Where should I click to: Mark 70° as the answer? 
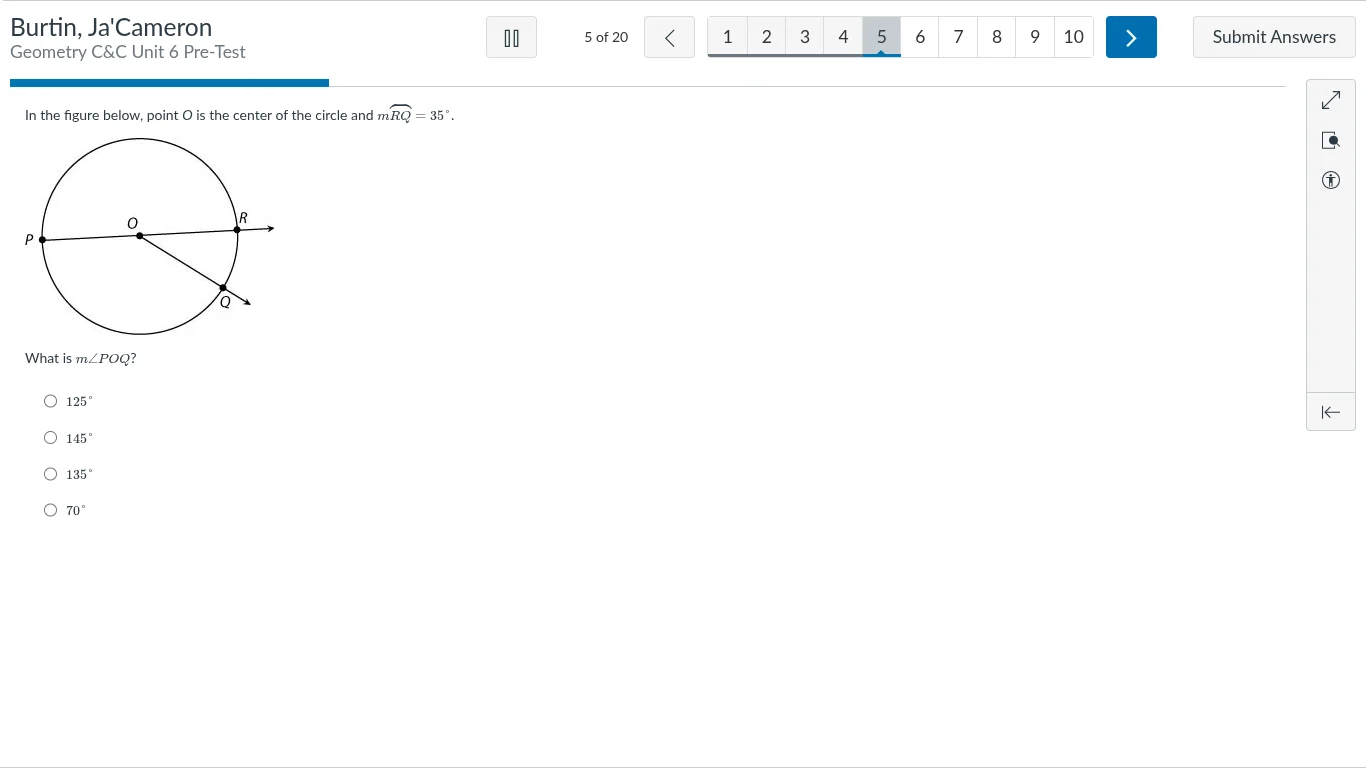[x=51, y=510]
